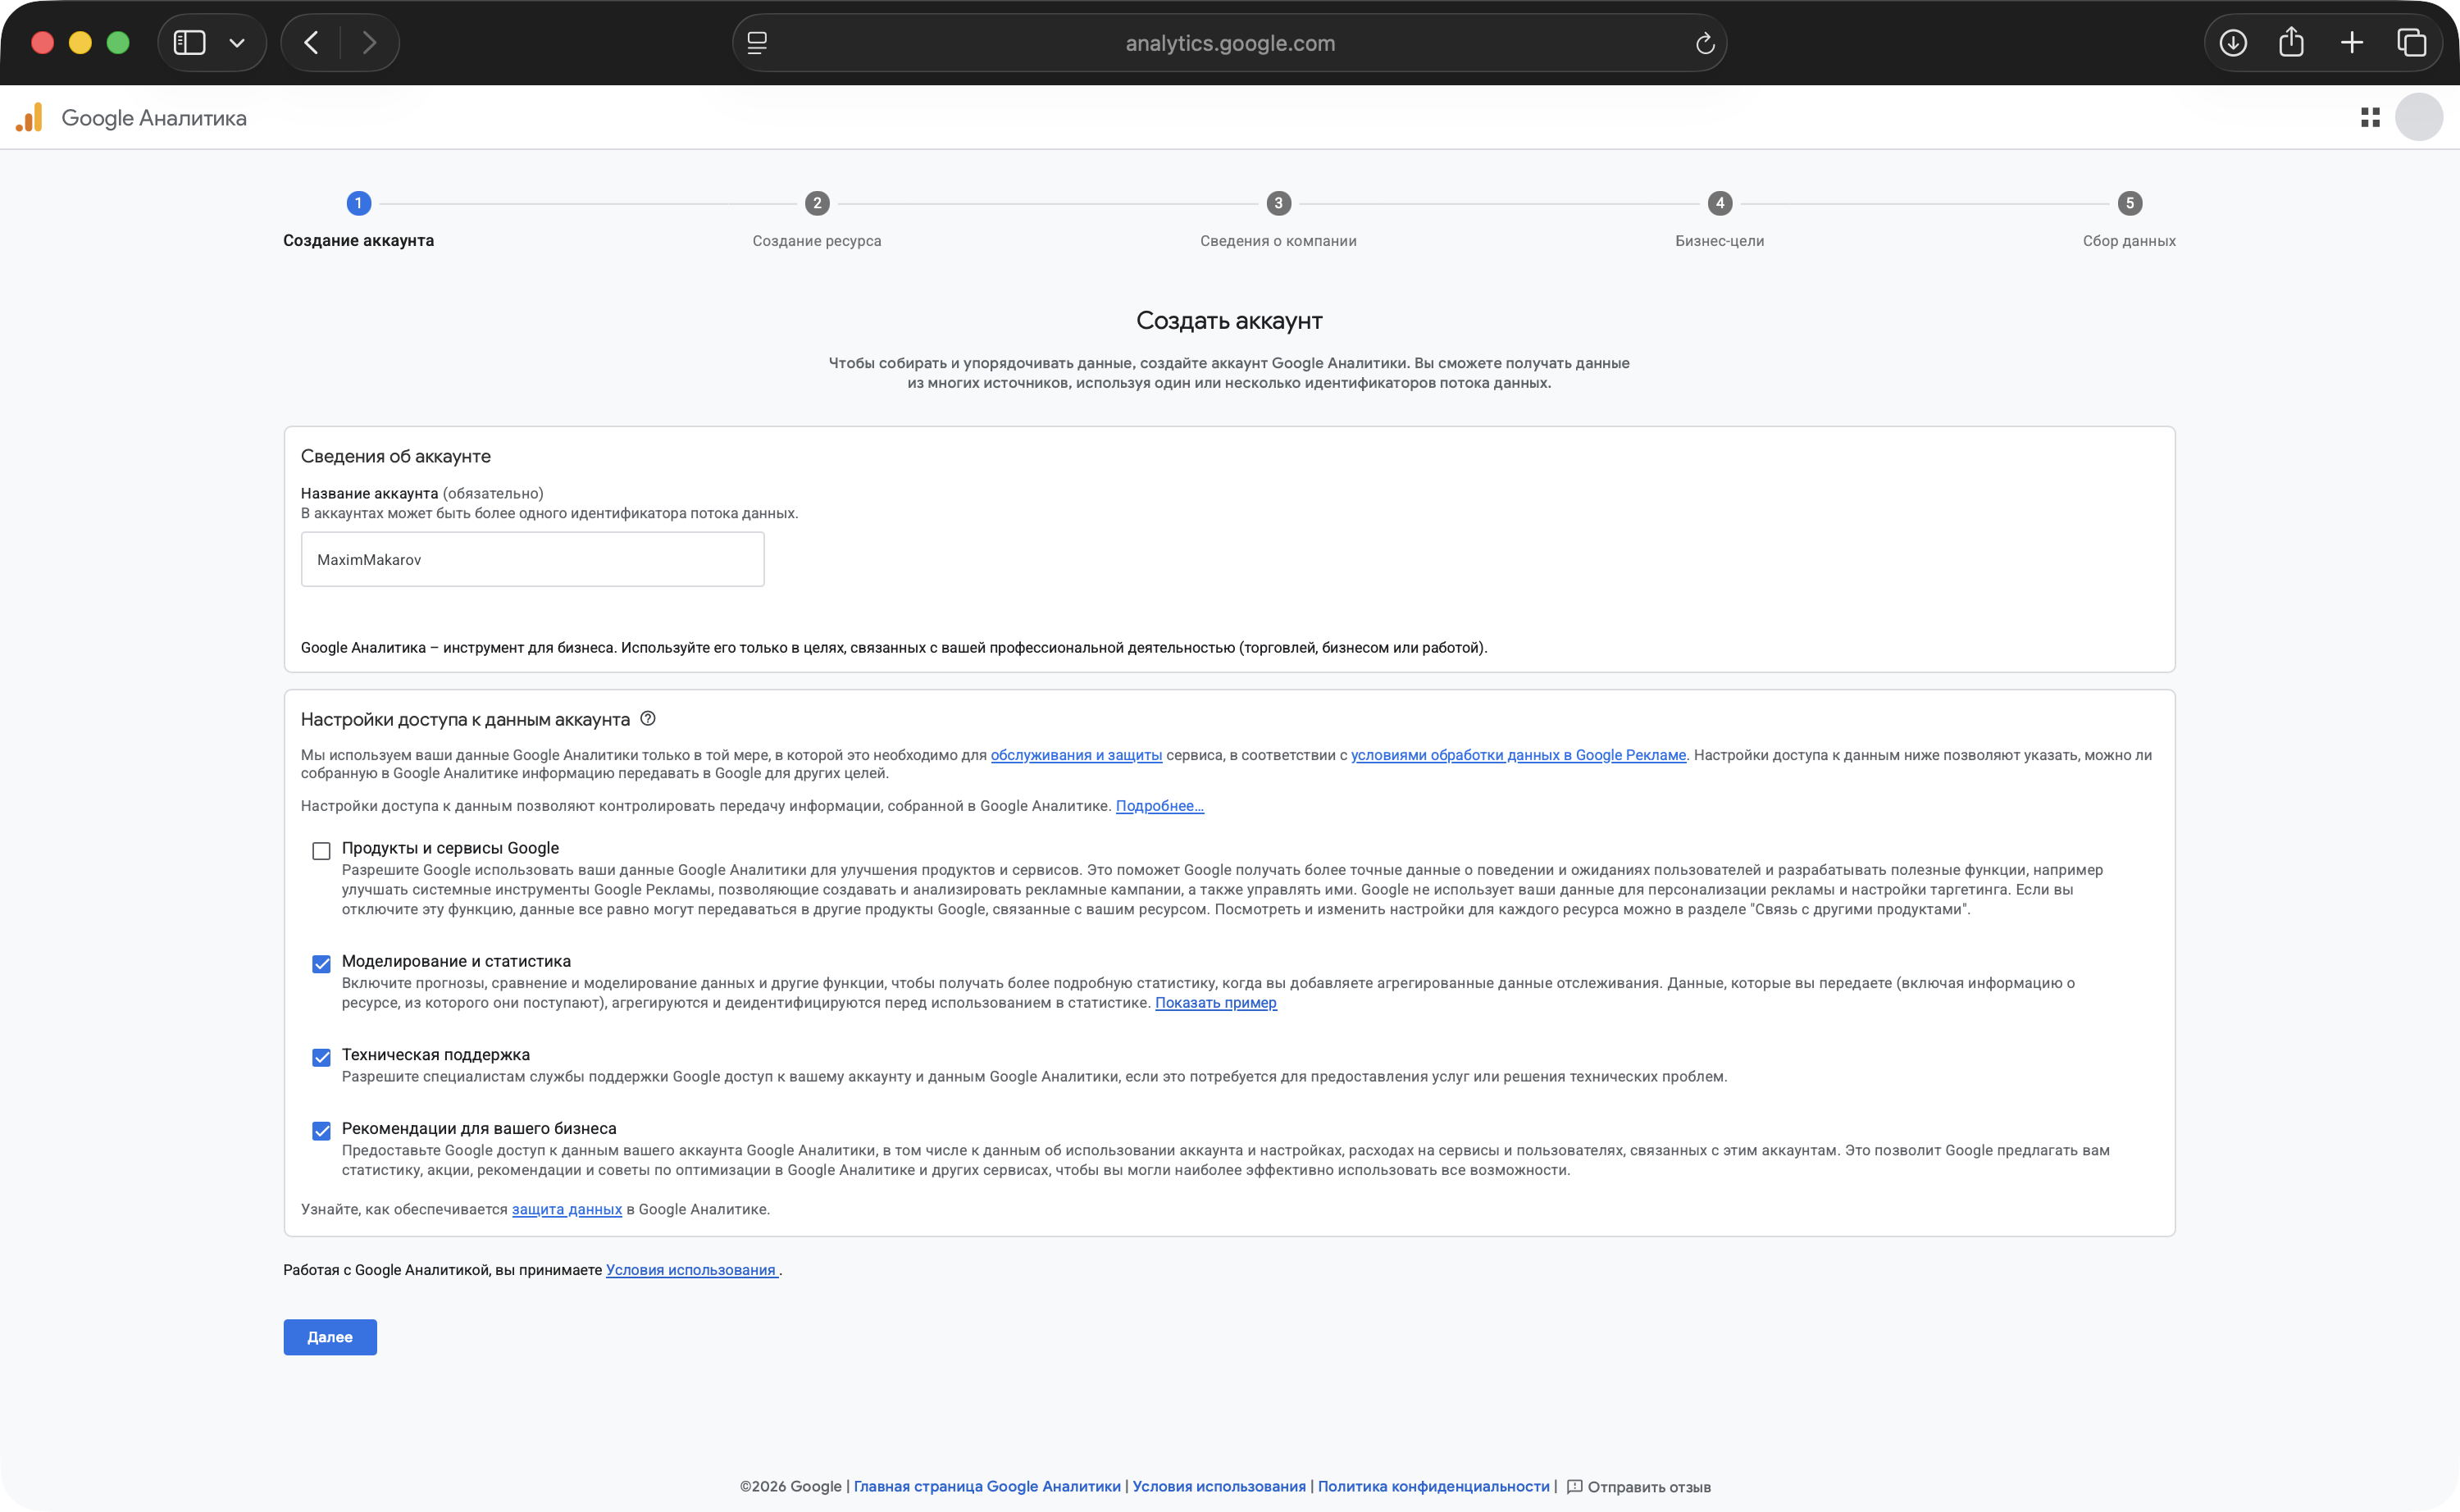Open the обслуживания и защиты link

[1076, 755]
